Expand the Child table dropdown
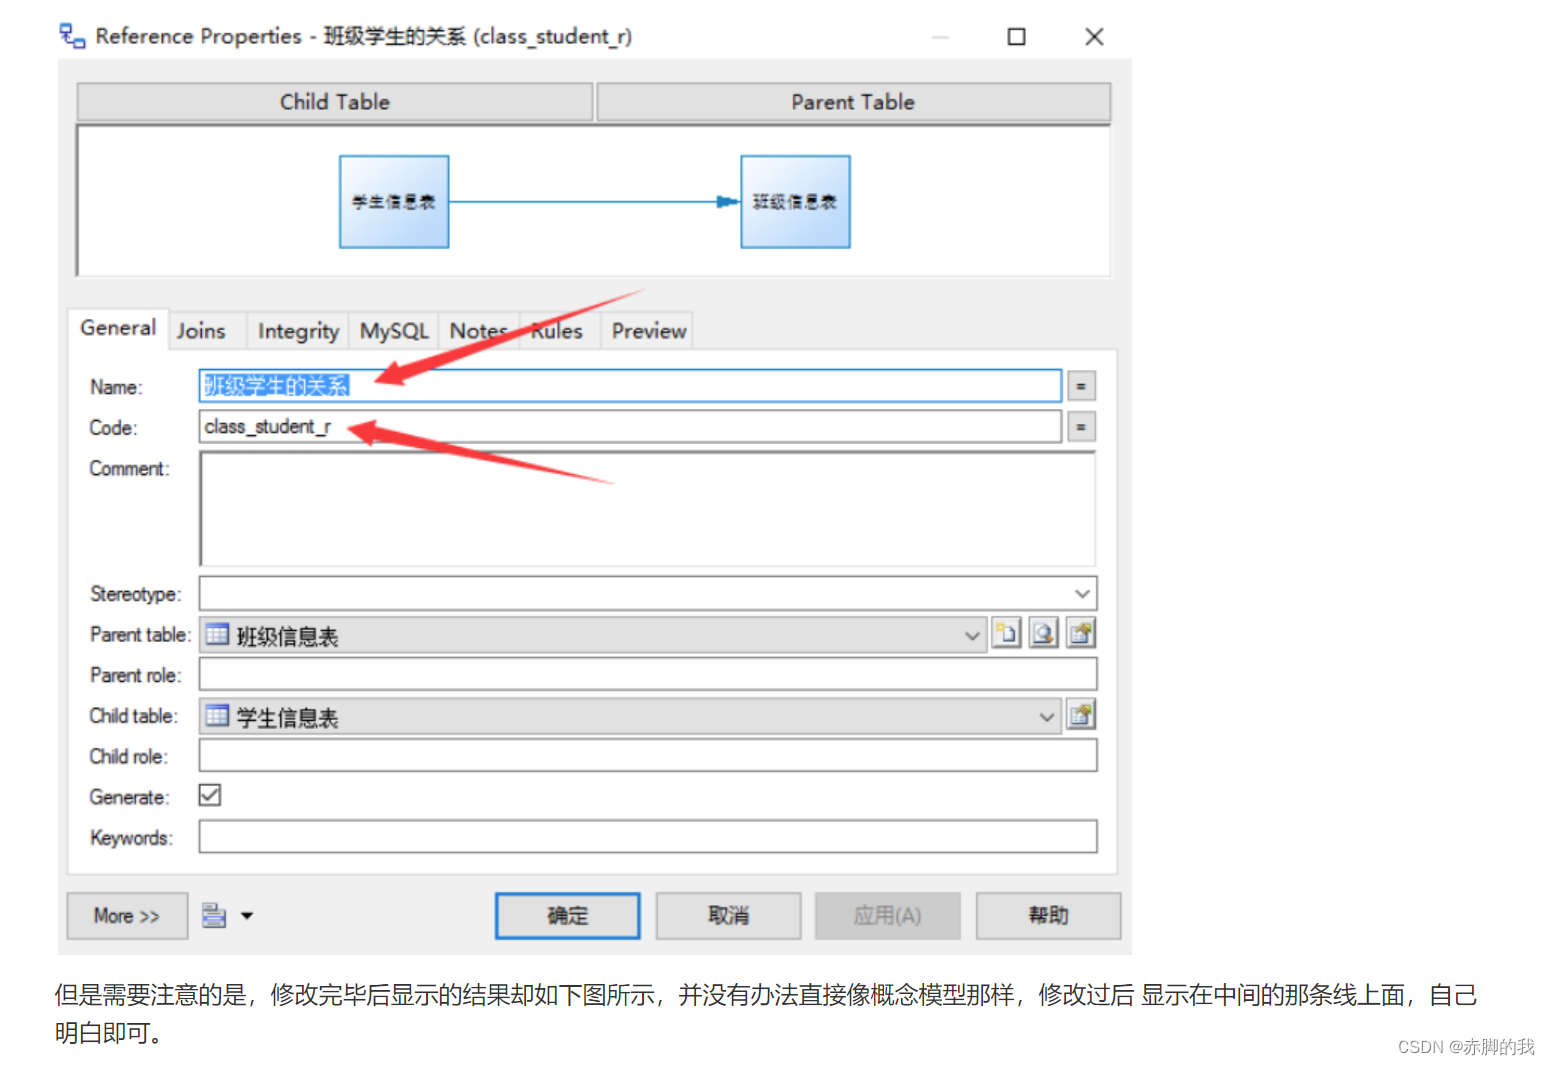 [1047, 716]
